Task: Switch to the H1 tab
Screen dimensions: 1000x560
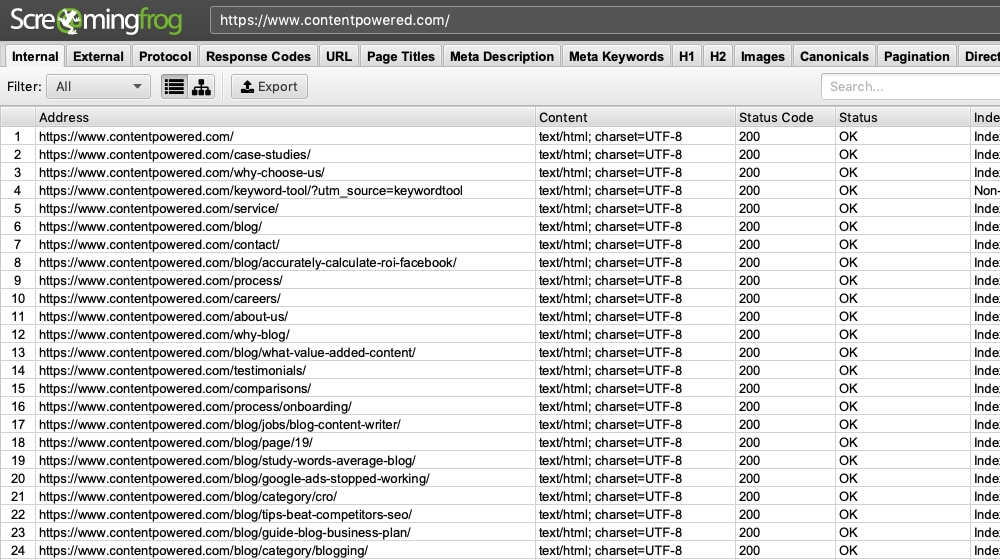Action: (686, 57)
